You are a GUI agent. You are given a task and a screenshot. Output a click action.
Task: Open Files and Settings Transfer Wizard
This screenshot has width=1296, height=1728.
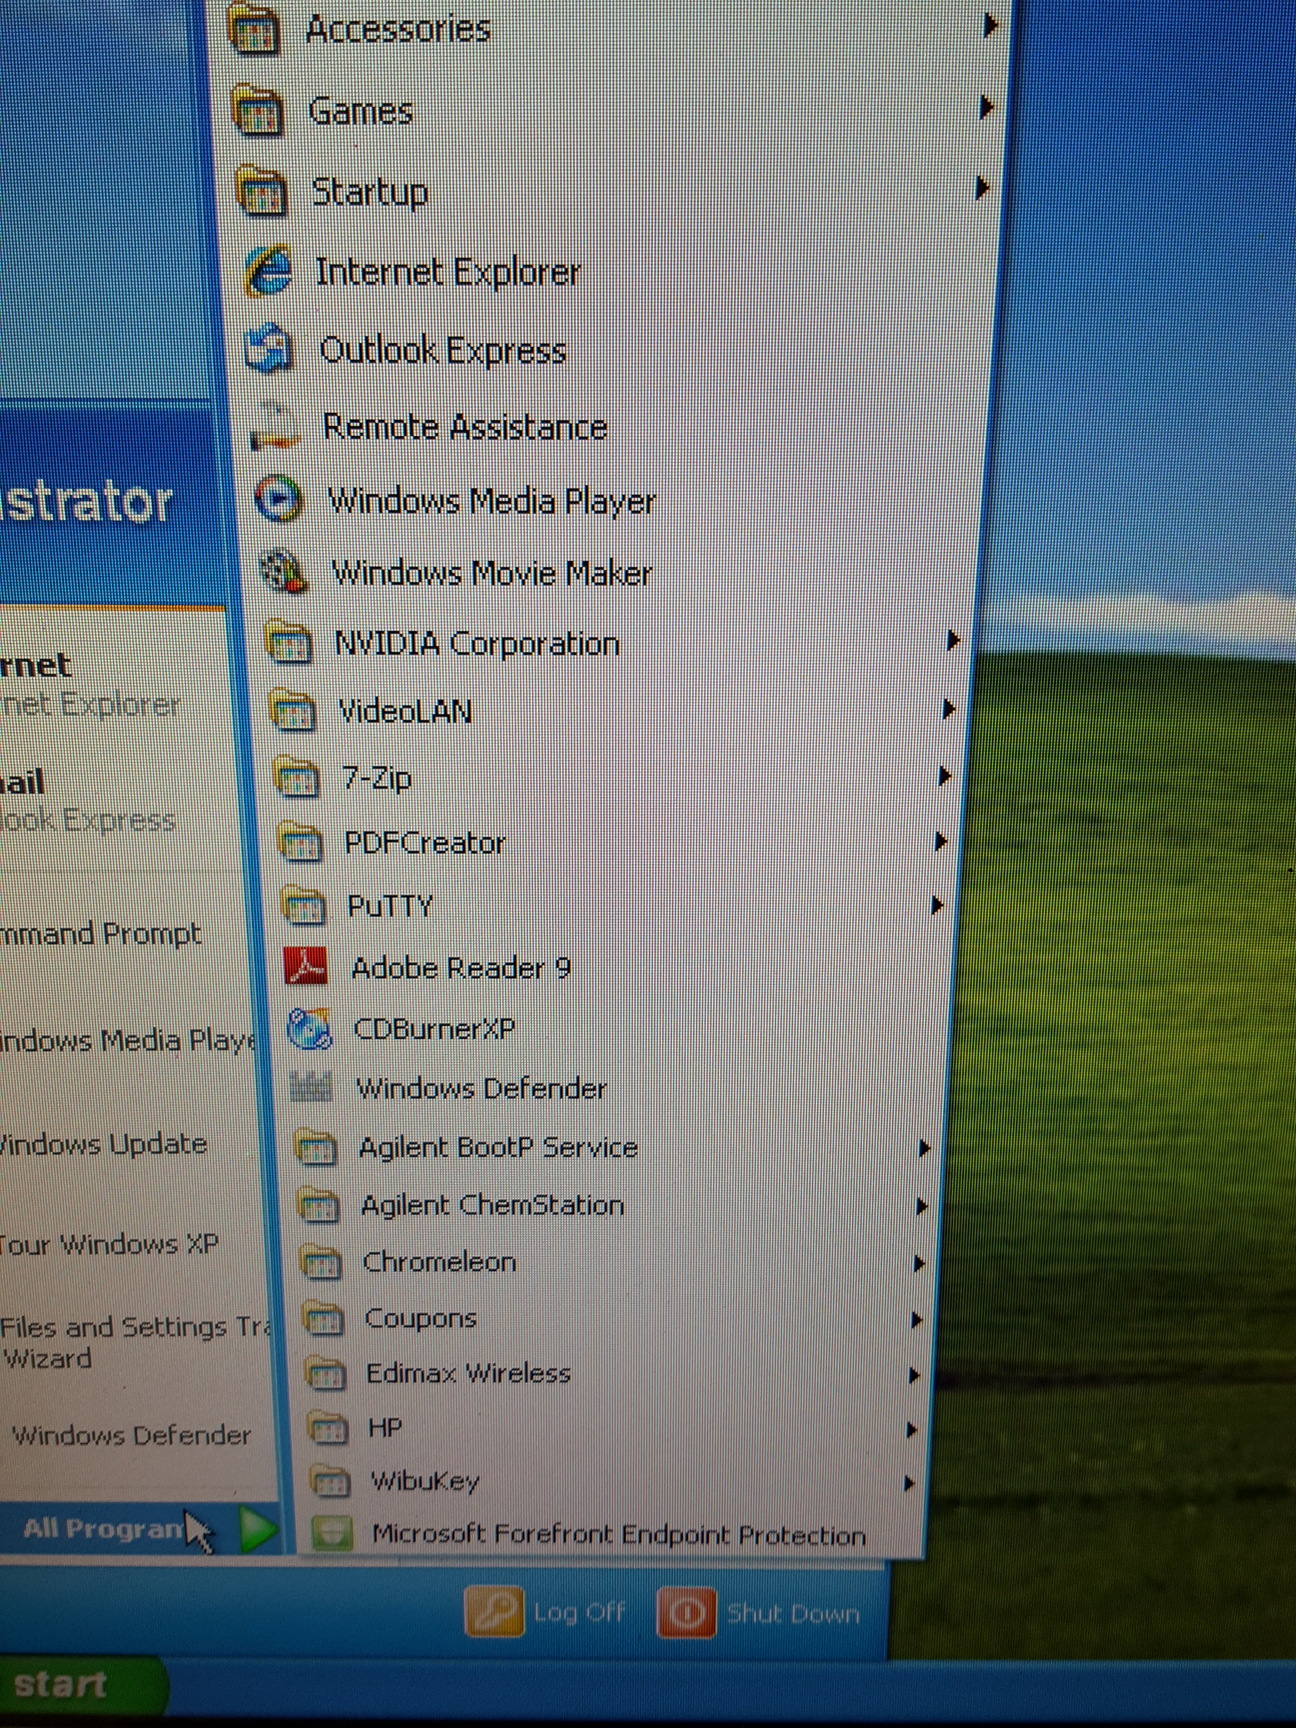click(135, 1342)
